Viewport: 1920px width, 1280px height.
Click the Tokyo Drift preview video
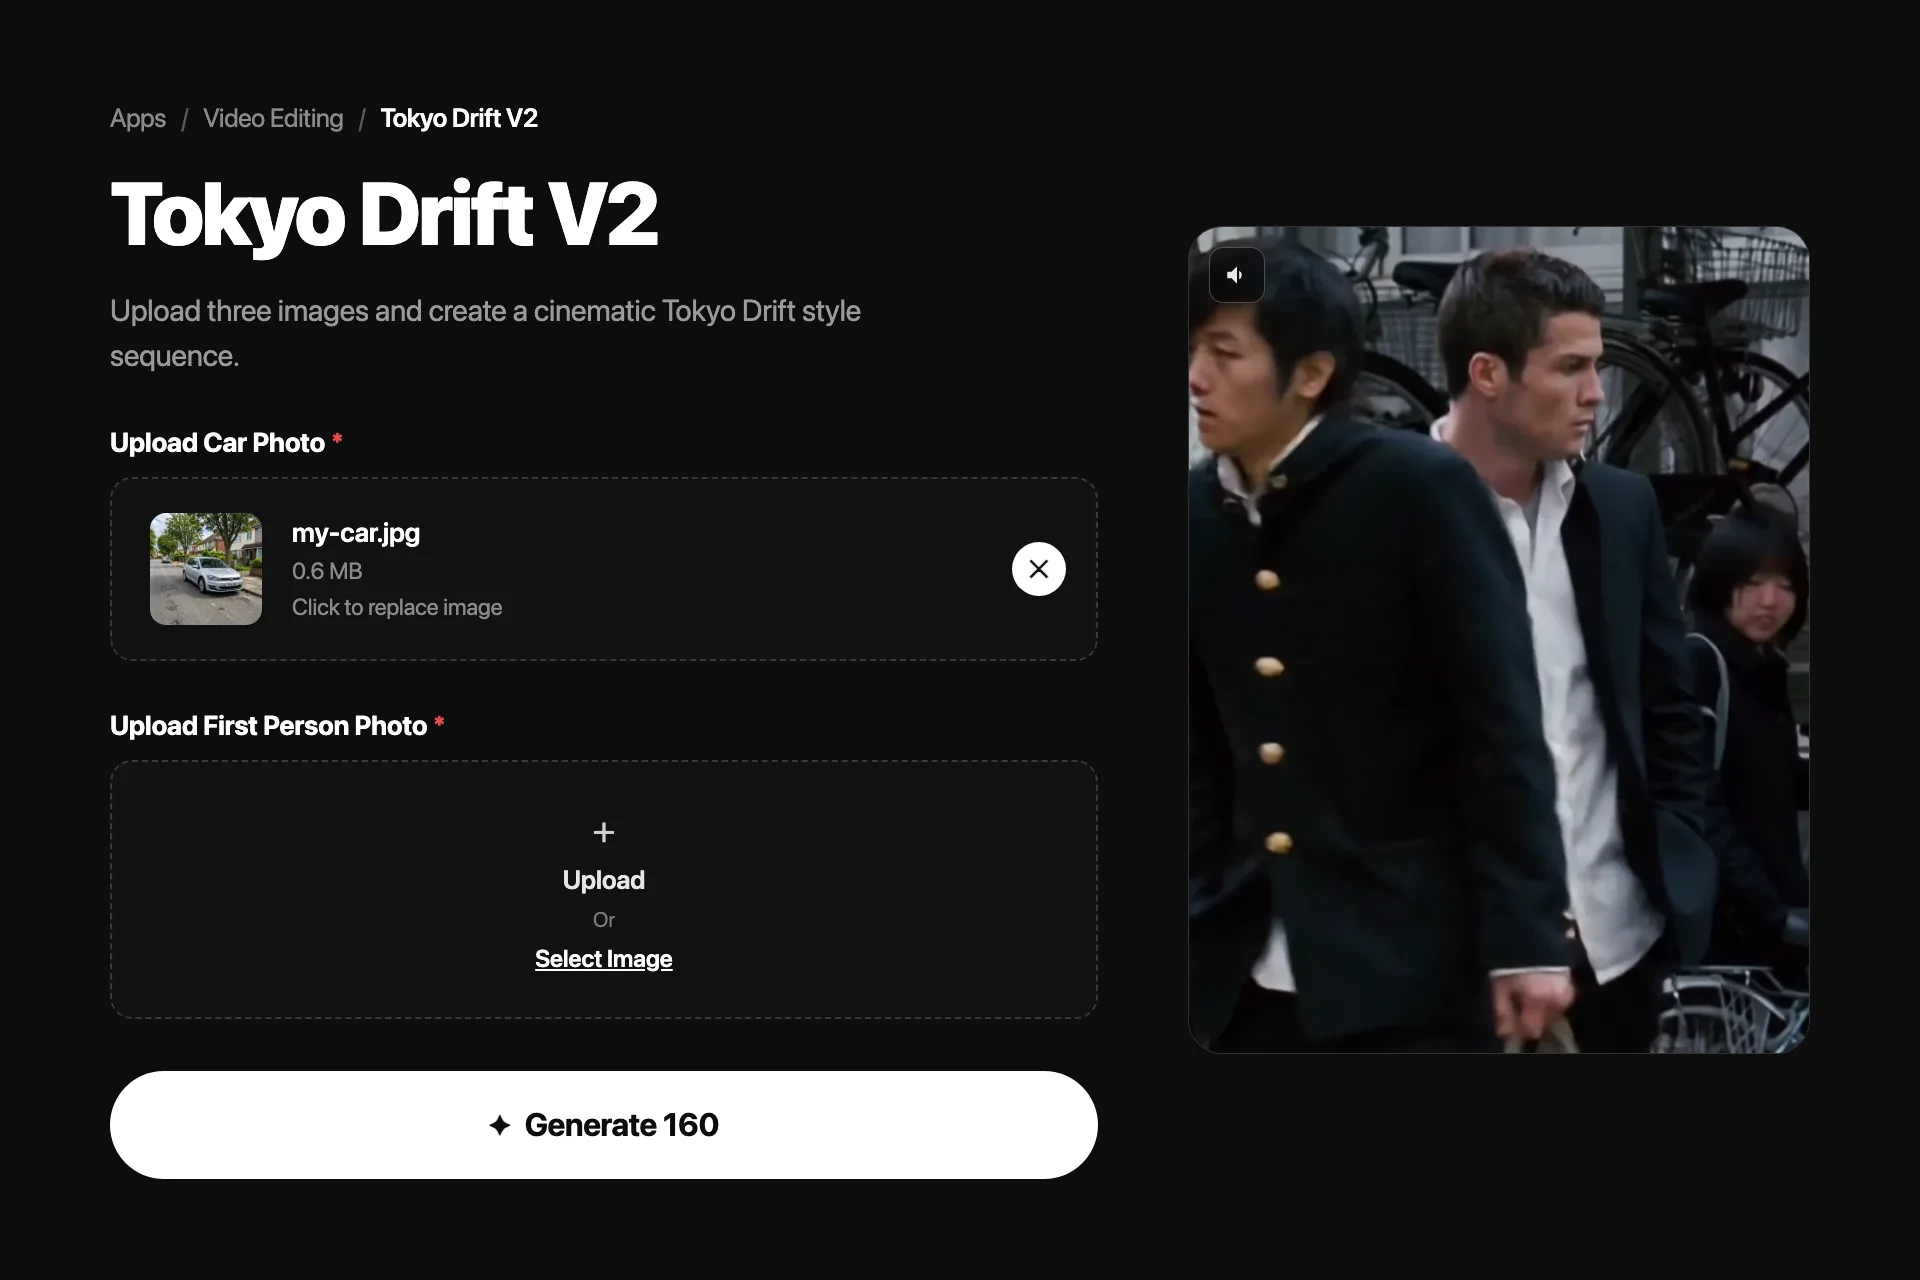coord(1498,639)
